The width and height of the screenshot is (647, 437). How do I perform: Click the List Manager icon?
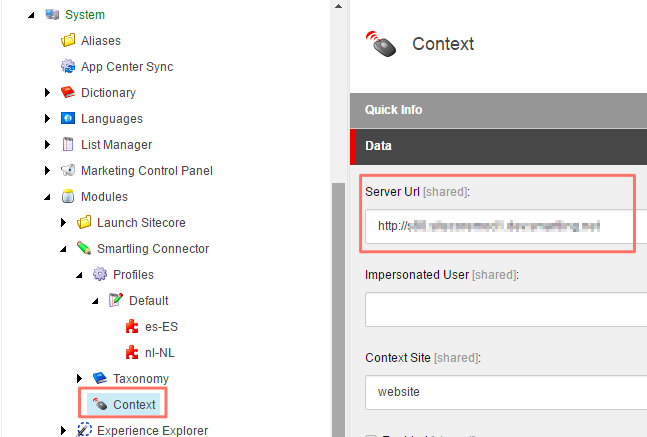pyautogui.click(x=68, y=145)
